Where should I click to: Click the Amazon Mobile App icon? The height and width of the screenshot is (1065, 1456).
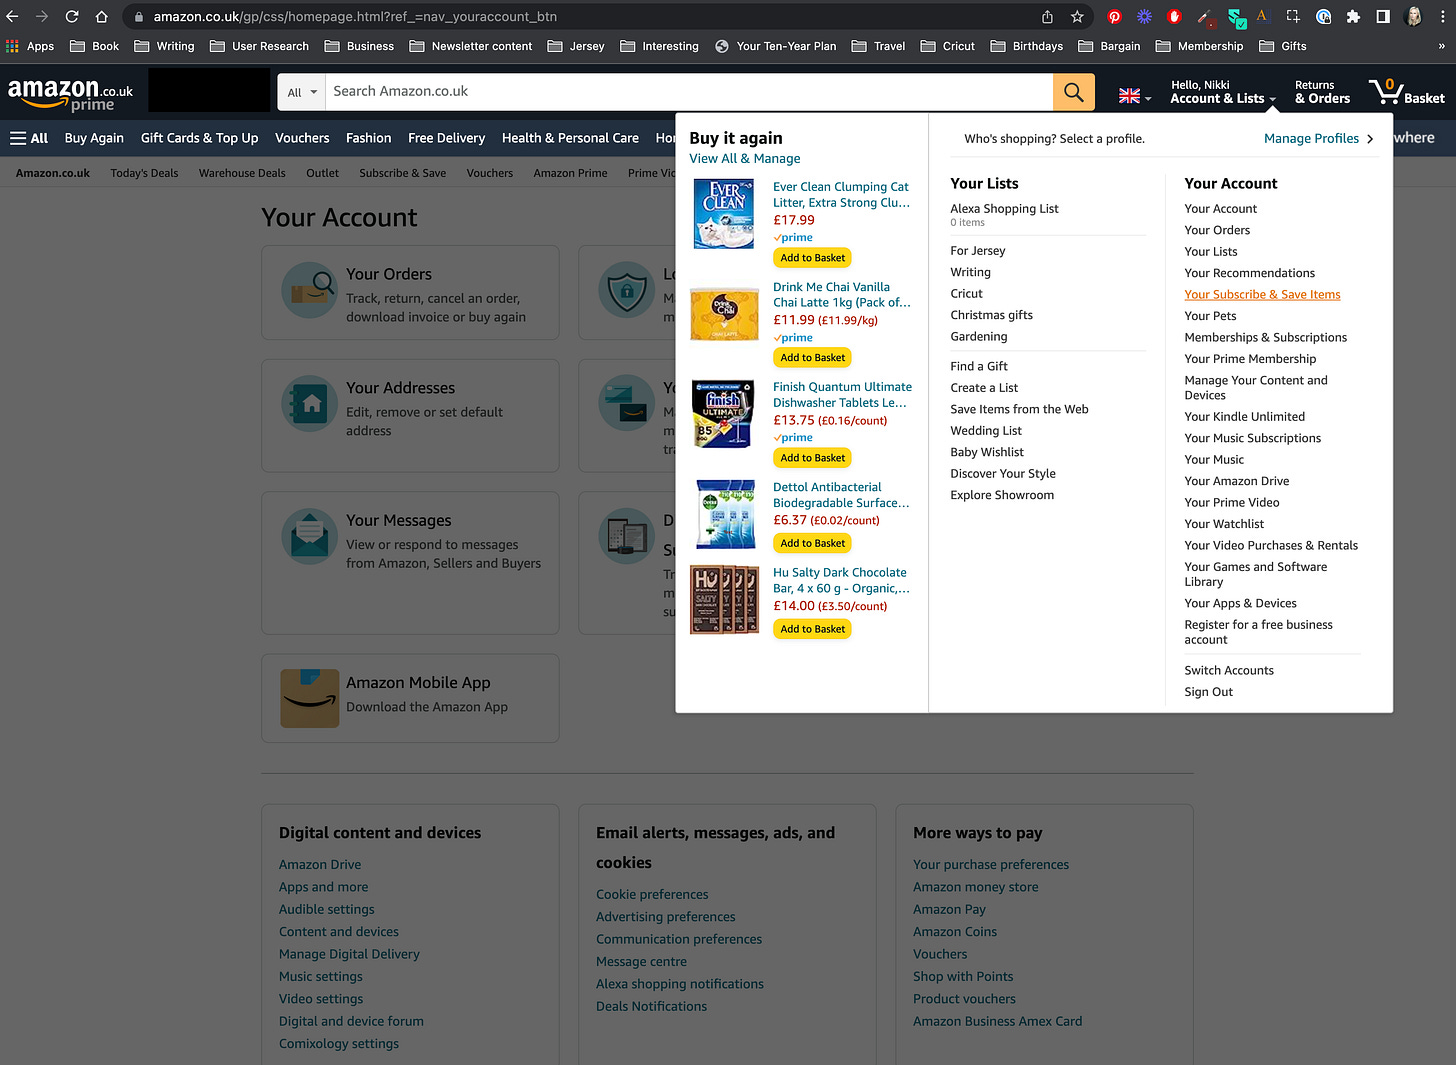click(310, 698)
